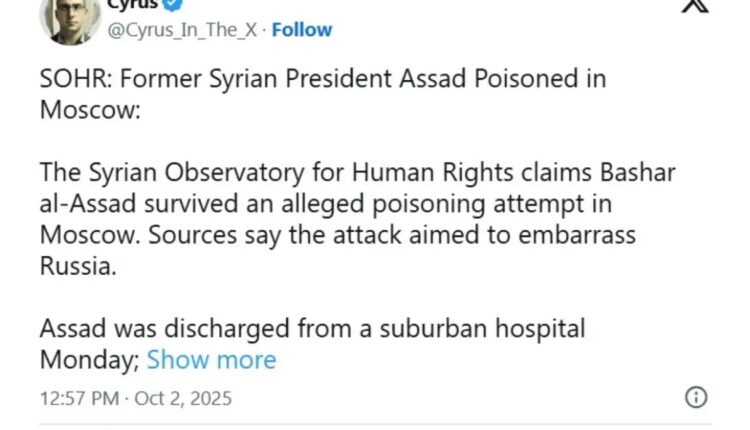Expand the tweet with Show more

click(x=211, y=359)
